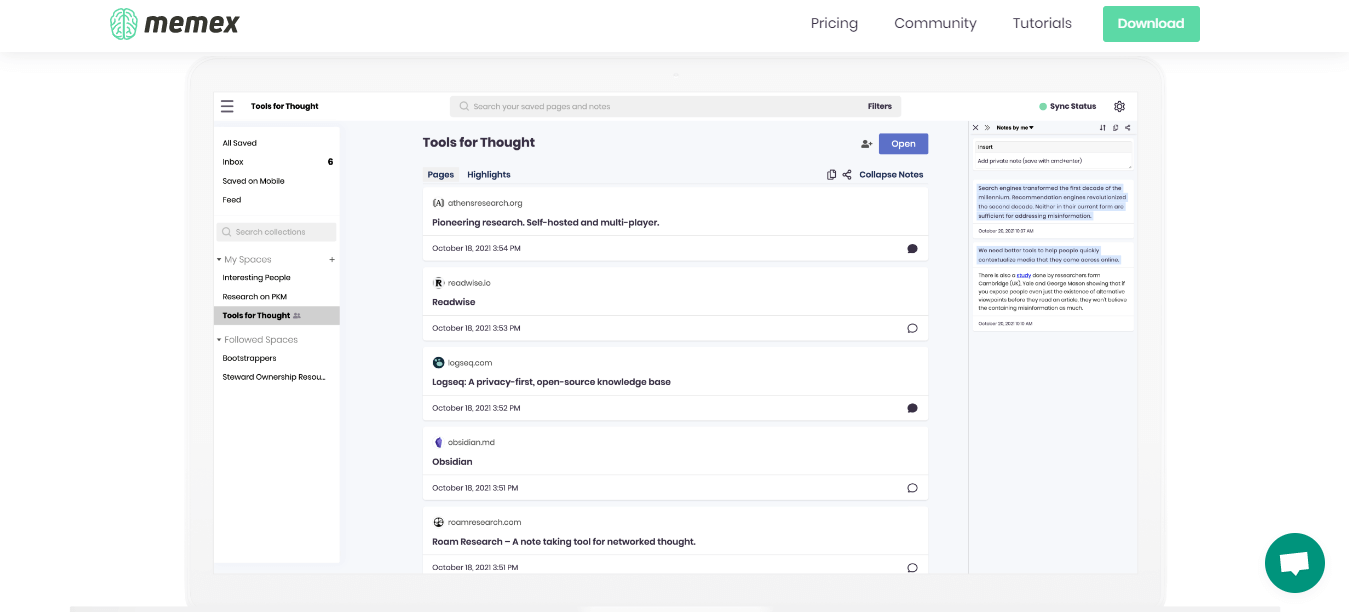Open the hamburger sidebar menu
Screen dimensions: 1349x612
click(x=227, y=106)
